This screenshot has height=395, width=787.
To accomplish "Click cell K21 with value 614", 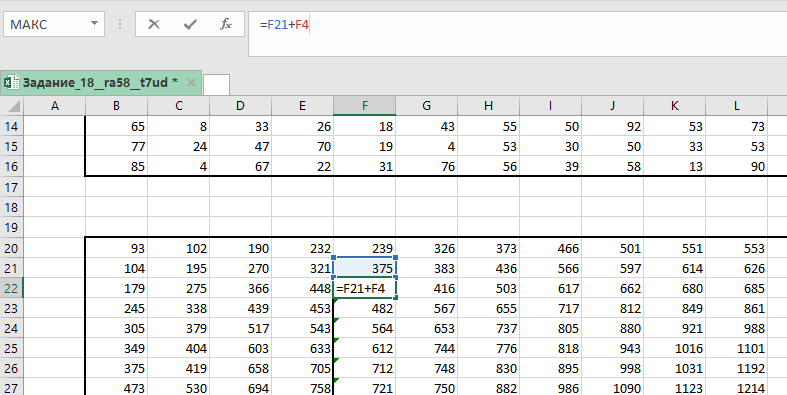I will click(x=675, y=268).
